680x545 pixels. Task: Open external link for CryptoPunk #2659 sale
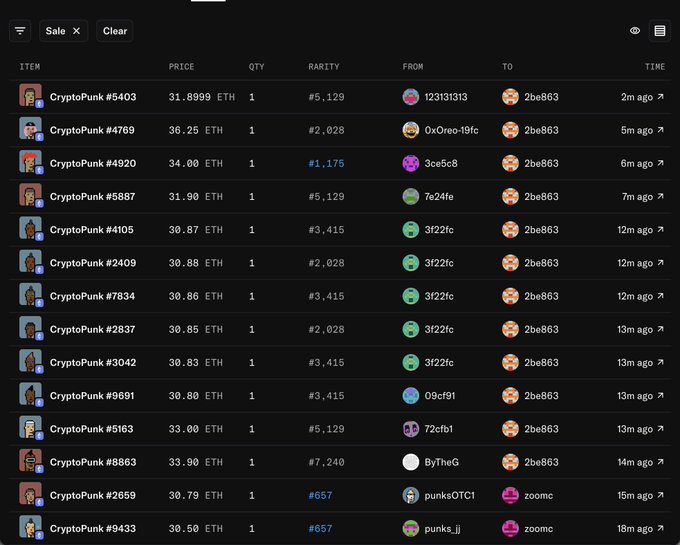click(x=660, y=495)
